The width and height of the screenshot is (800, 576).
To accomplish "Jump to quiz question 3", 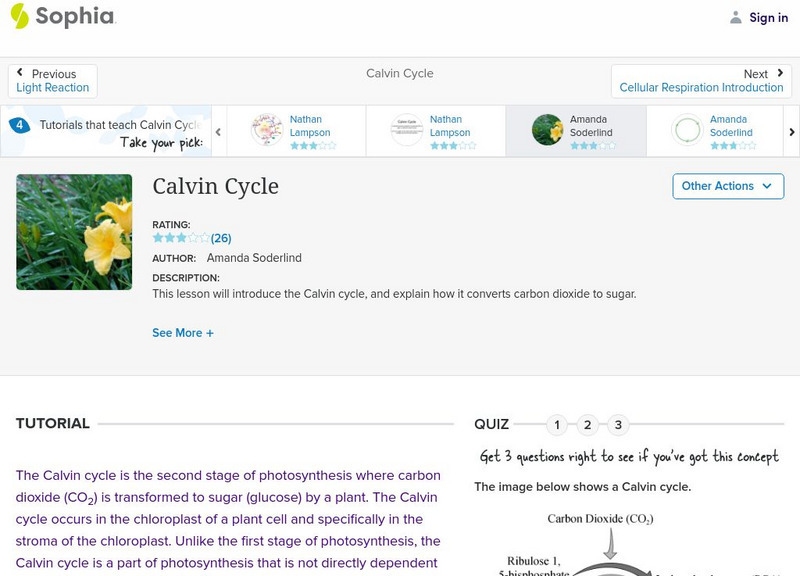I will click(618, 425).
